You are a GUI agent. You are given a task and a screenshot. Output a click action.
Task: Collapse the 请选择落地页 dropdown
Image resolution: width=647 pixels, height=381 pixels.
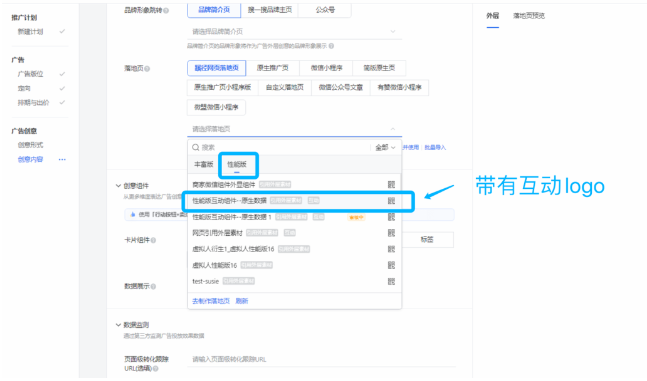295,129
